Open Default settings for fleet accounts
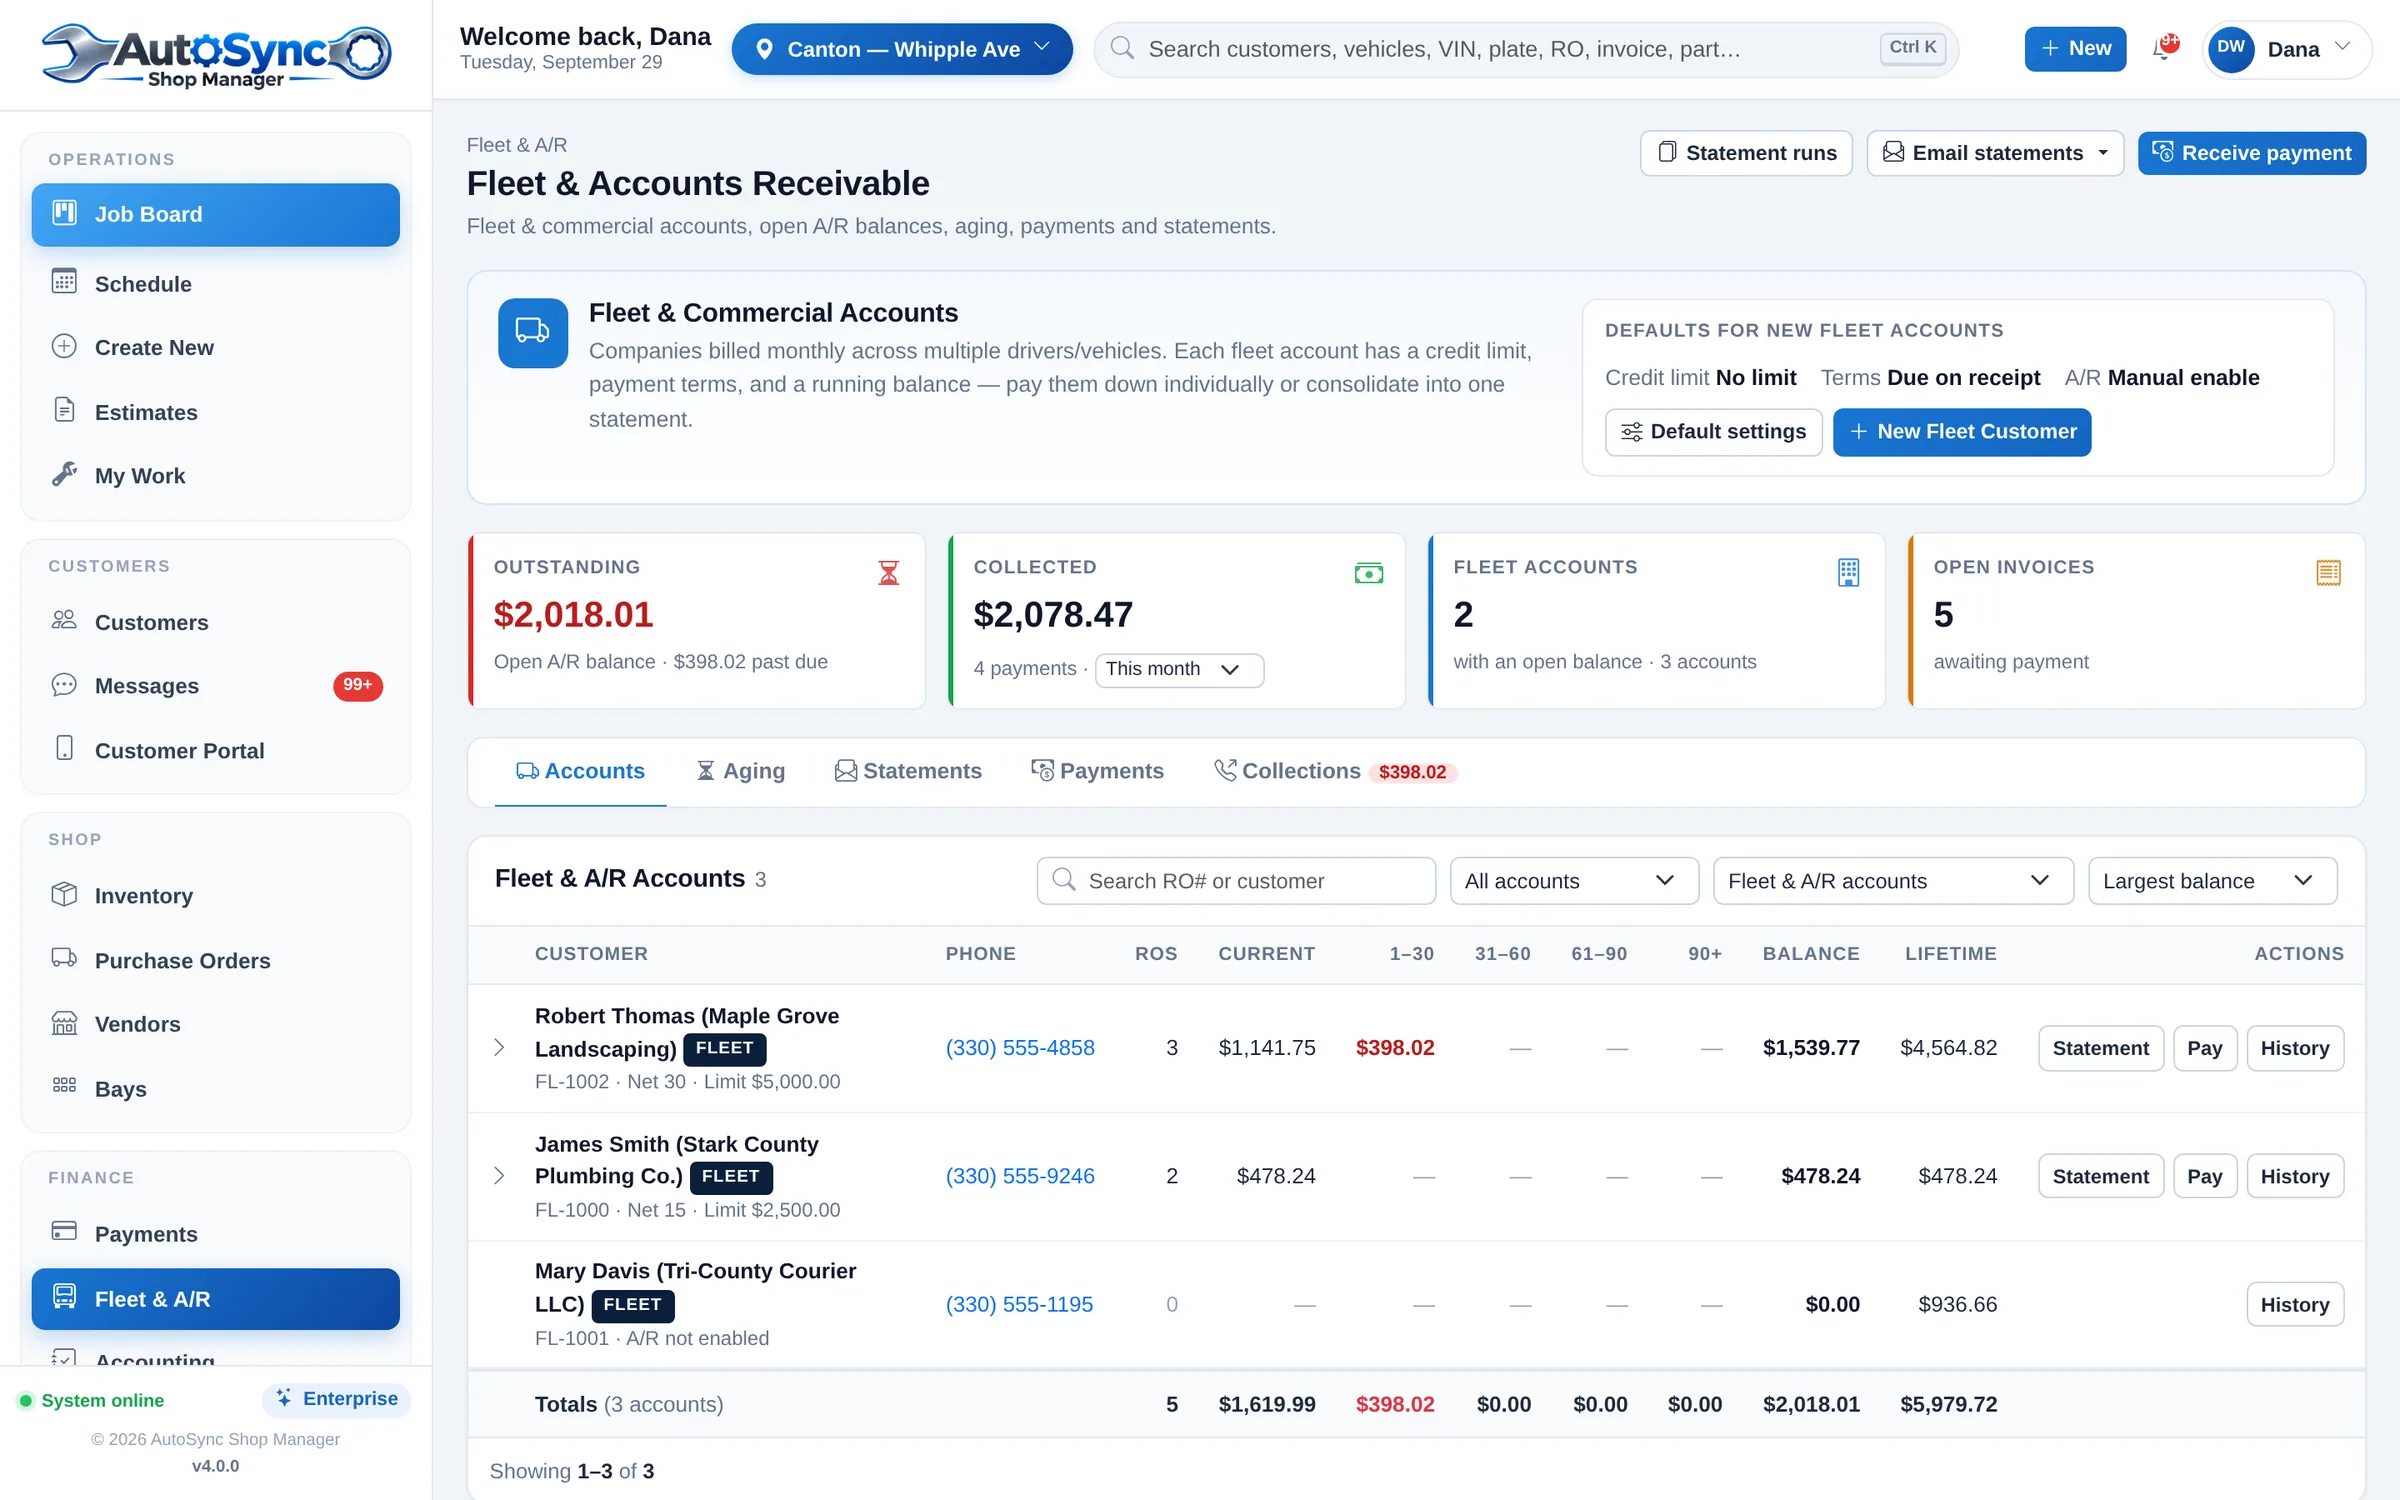This screenshot has height=1500, width=2400. click(x=1714, y=432)
